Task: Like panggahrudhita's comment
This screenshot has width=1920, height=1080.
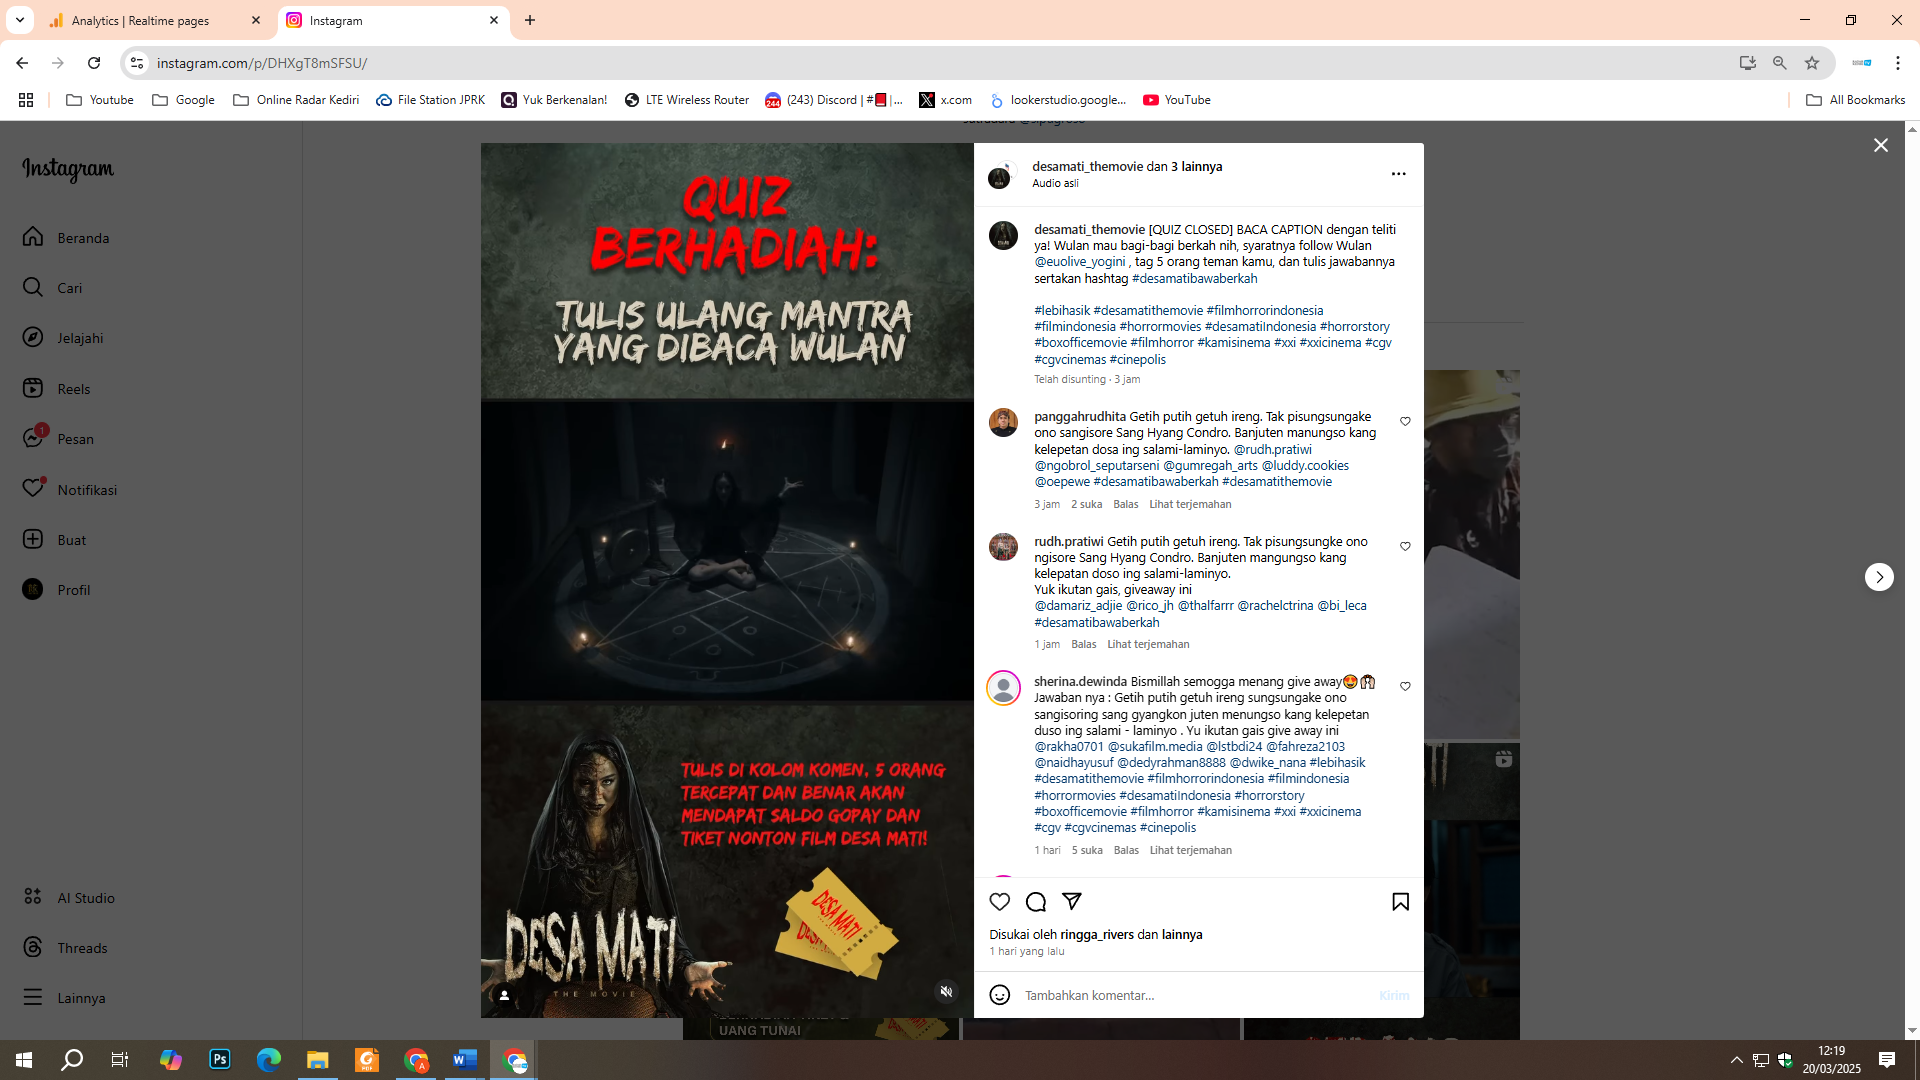Action: click(1405, 421)
